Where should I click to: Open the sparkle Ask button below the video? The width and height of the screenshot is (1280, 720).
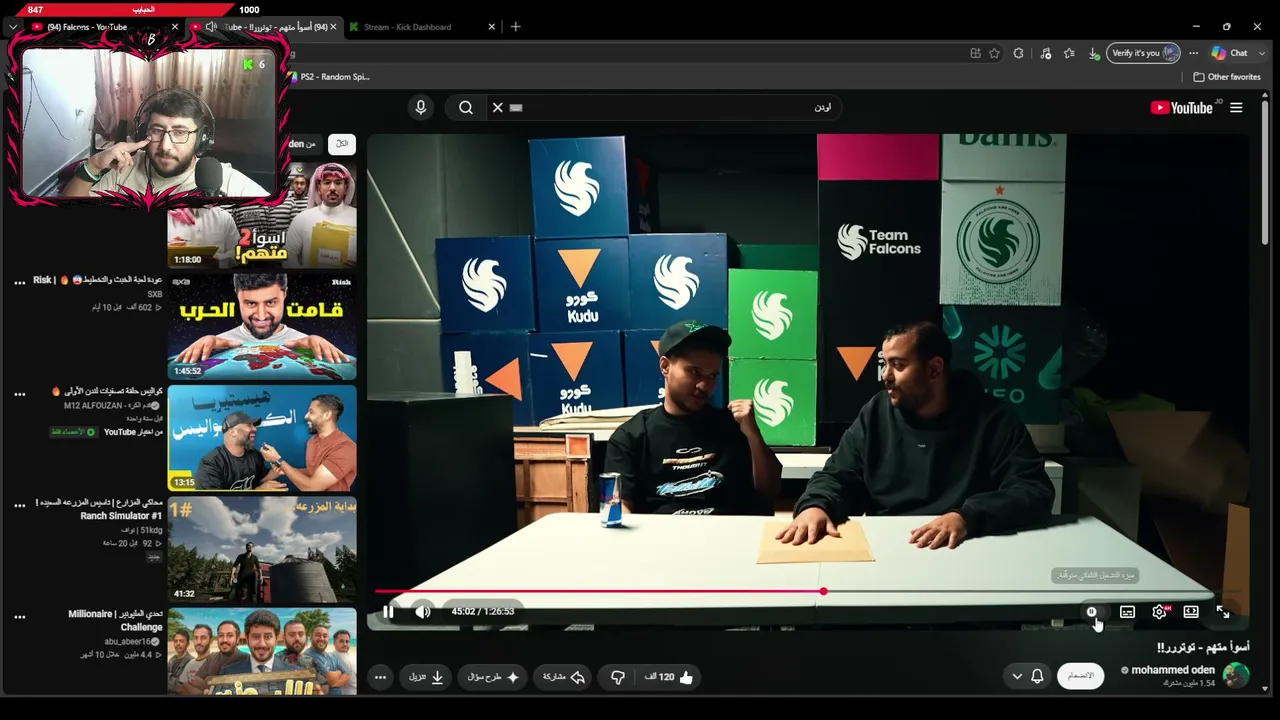[x=493, y=677]
